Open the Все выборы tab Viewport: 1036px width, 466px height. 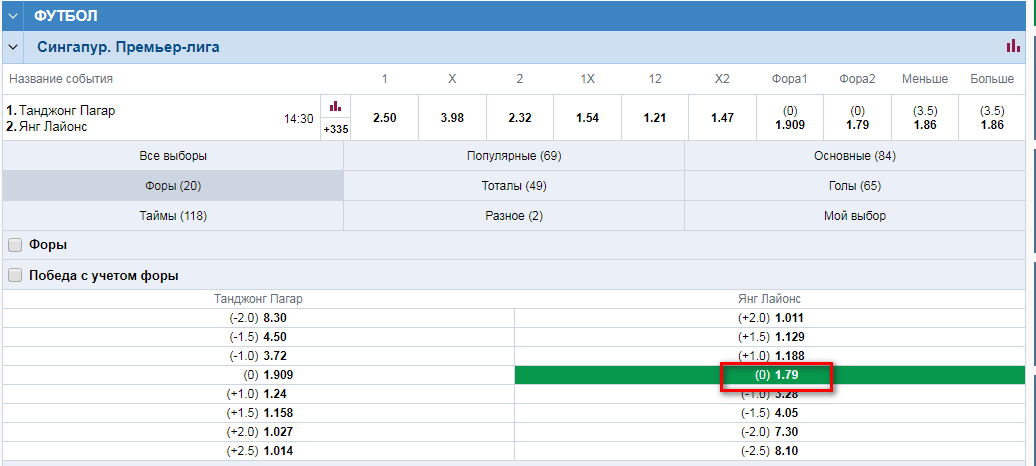[173, 156]
